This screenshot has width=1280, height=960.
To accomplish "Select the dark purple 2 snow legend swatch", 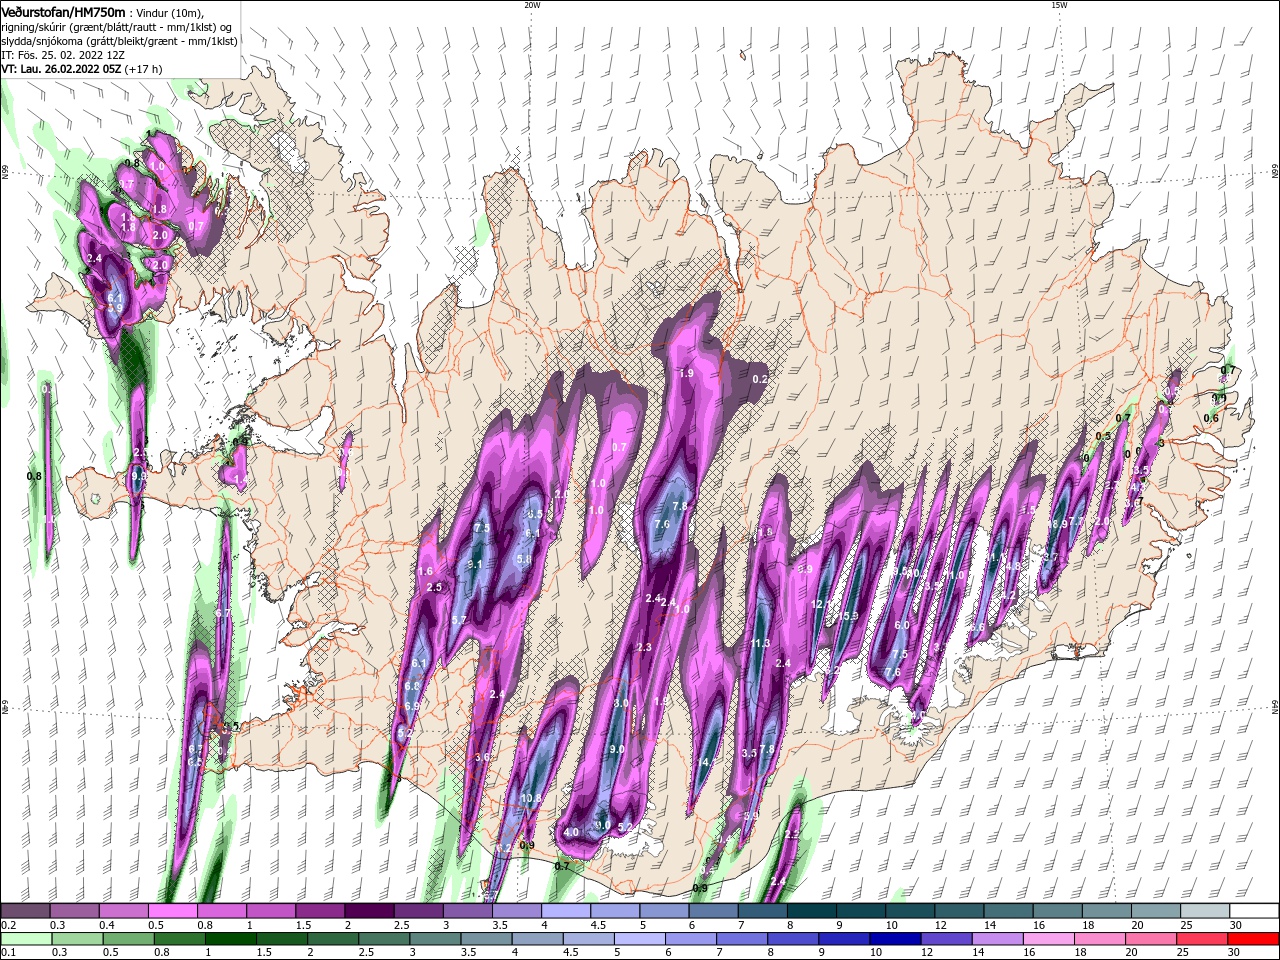I will (x=368, y=910).
